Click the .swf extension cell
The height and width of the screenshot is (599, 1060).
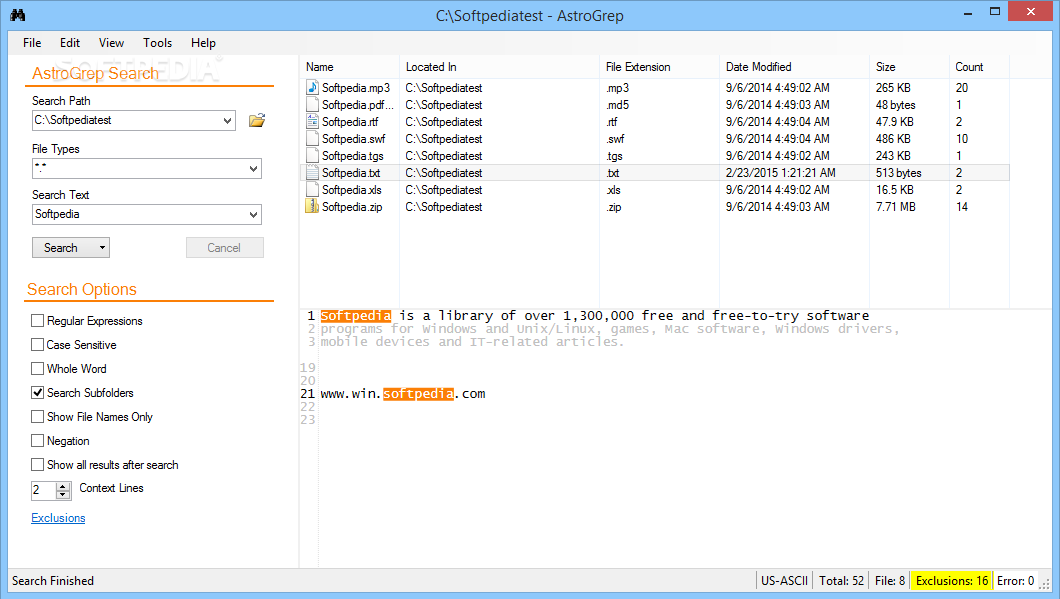coord(615,139)
